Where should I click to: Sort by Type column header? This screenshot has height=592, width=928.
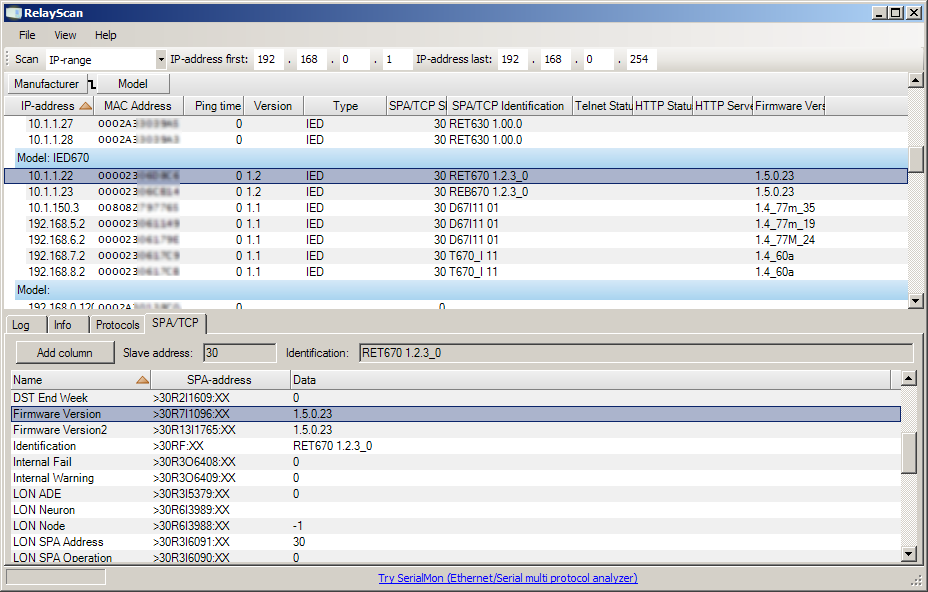point(345,106)
